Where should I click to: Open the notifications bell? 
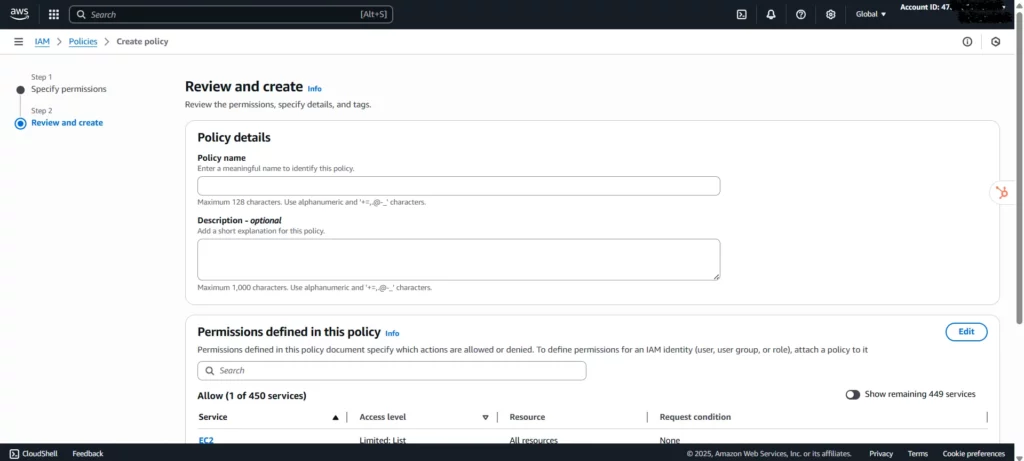pos(771,14)
